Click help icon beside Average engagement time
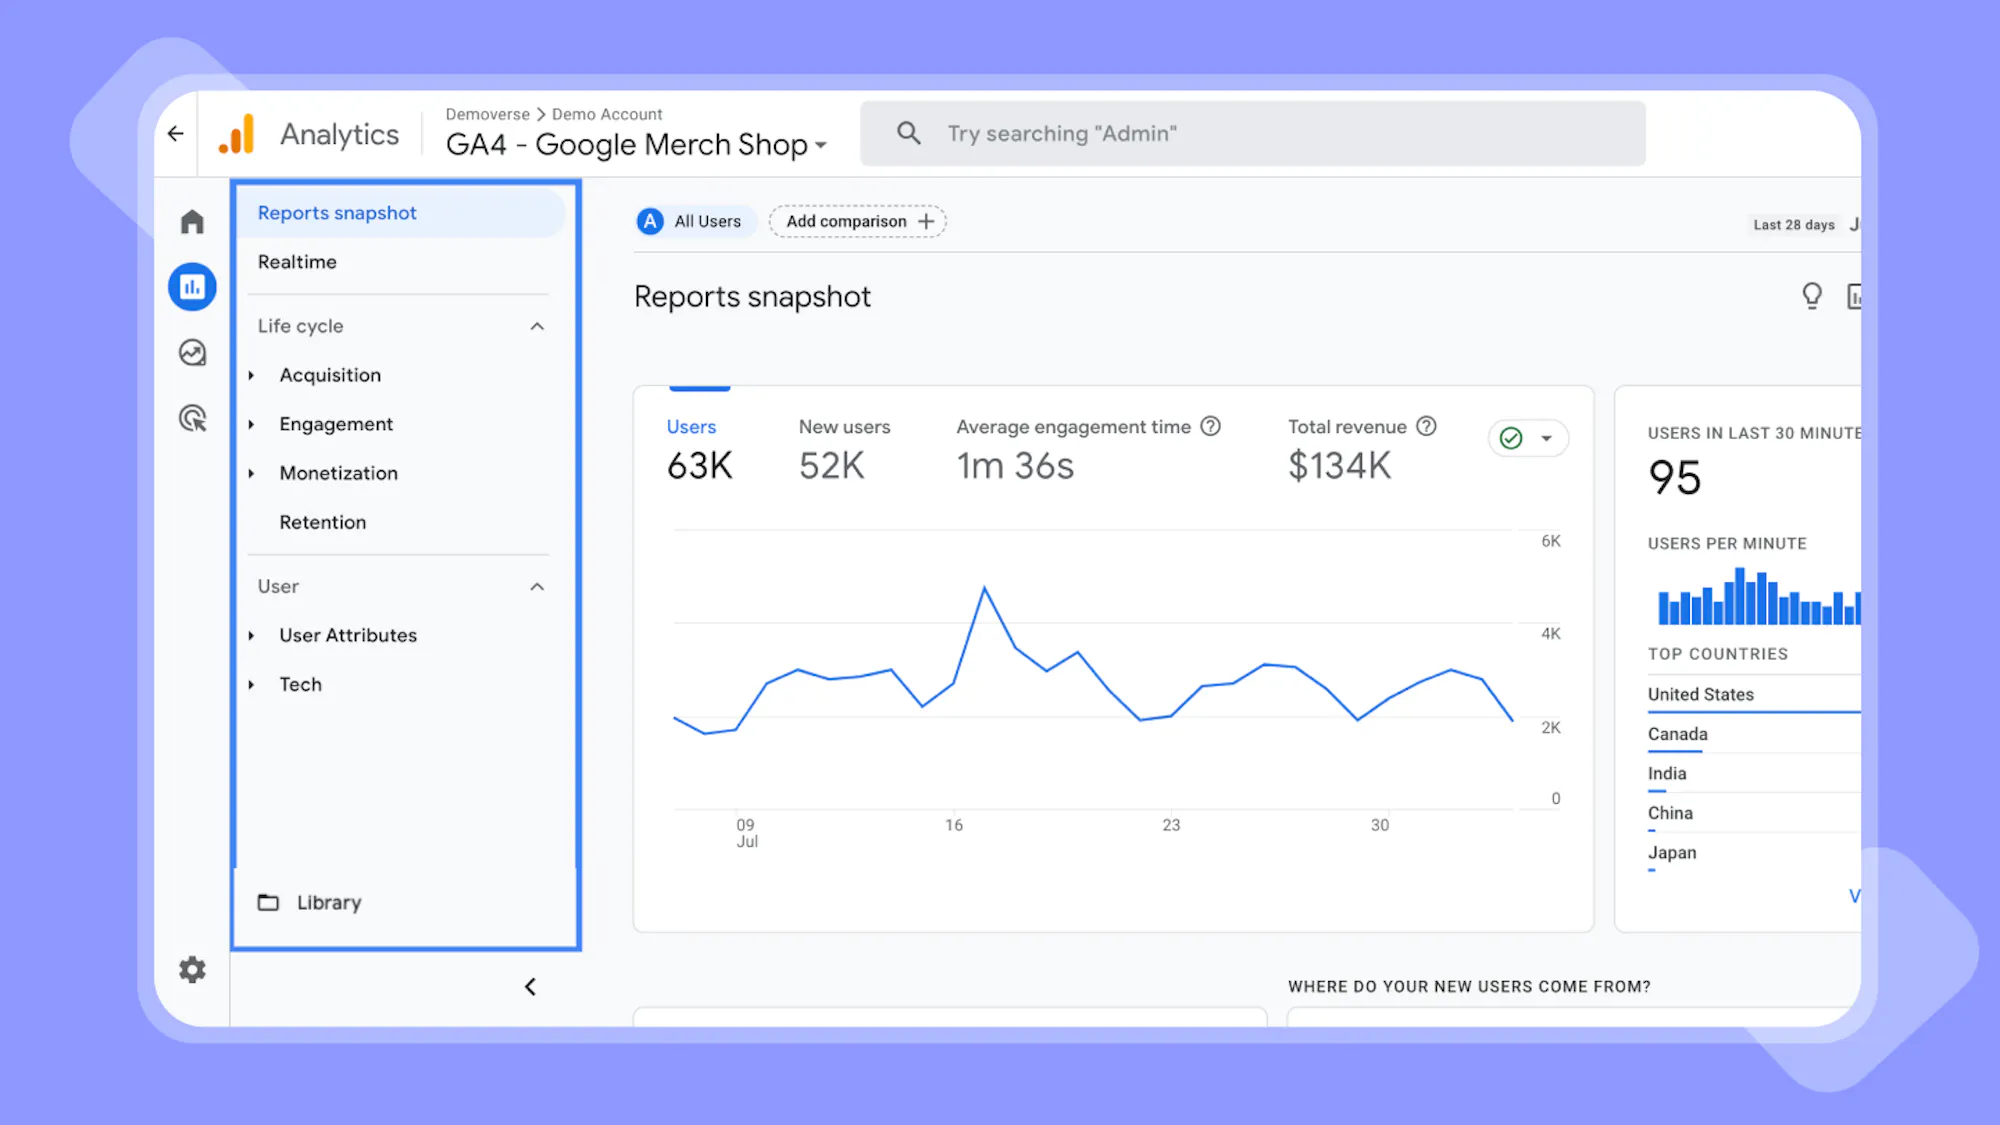This screenshot has height=1125, width=2000. click(1210, 426)
